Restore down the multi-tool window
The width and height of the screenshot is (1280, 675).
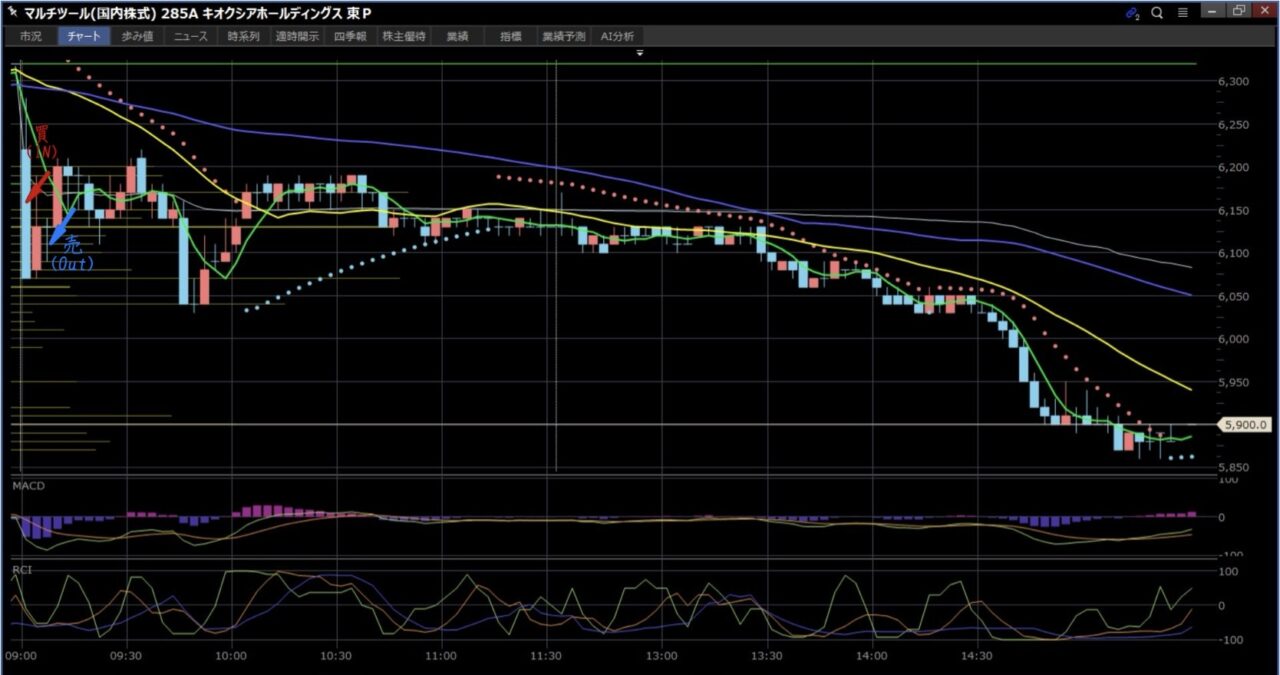click(1239, 11)
